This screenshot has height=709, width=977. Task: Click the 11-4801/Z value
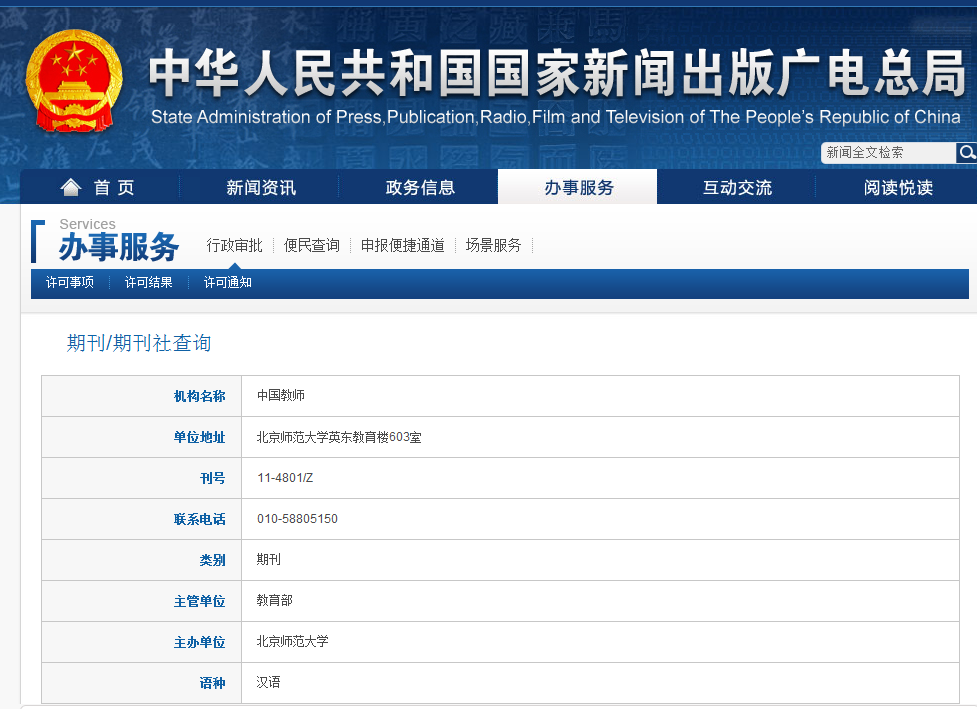coord(285,478)
